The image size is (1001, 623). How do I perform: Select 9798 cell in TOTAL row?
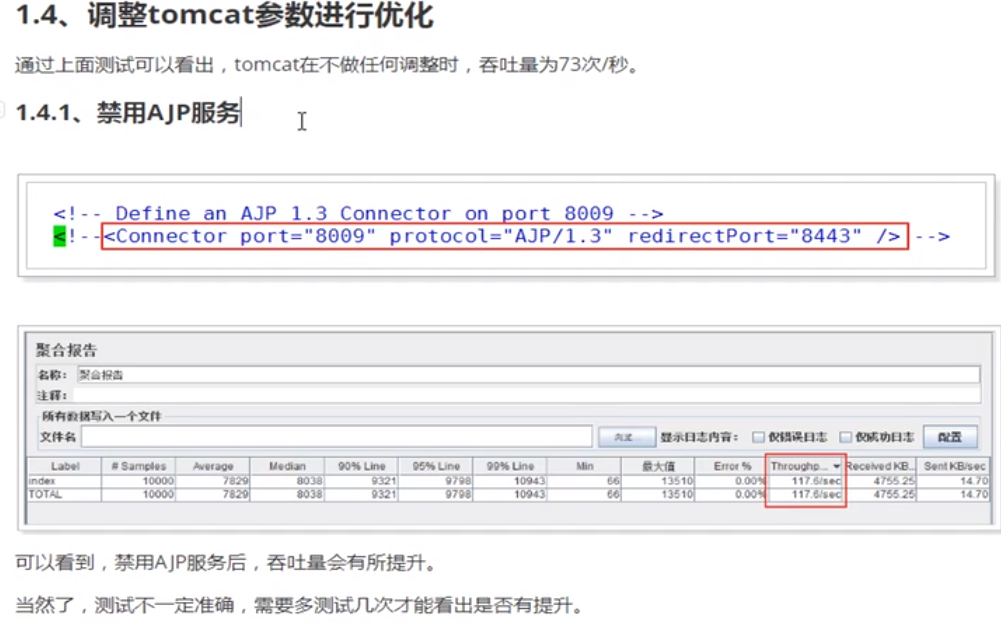[x=435, y=494]
